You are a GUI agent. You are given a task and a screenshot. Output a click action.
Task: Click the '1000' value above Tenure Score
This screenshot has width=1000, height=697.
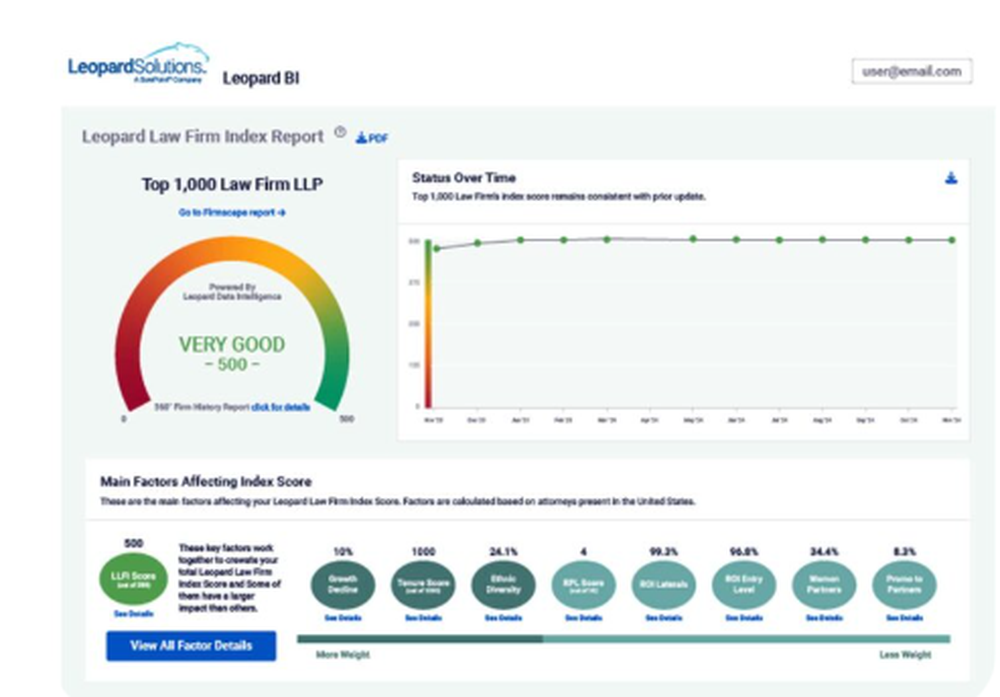pyautogui.click(x=423, y=552)
